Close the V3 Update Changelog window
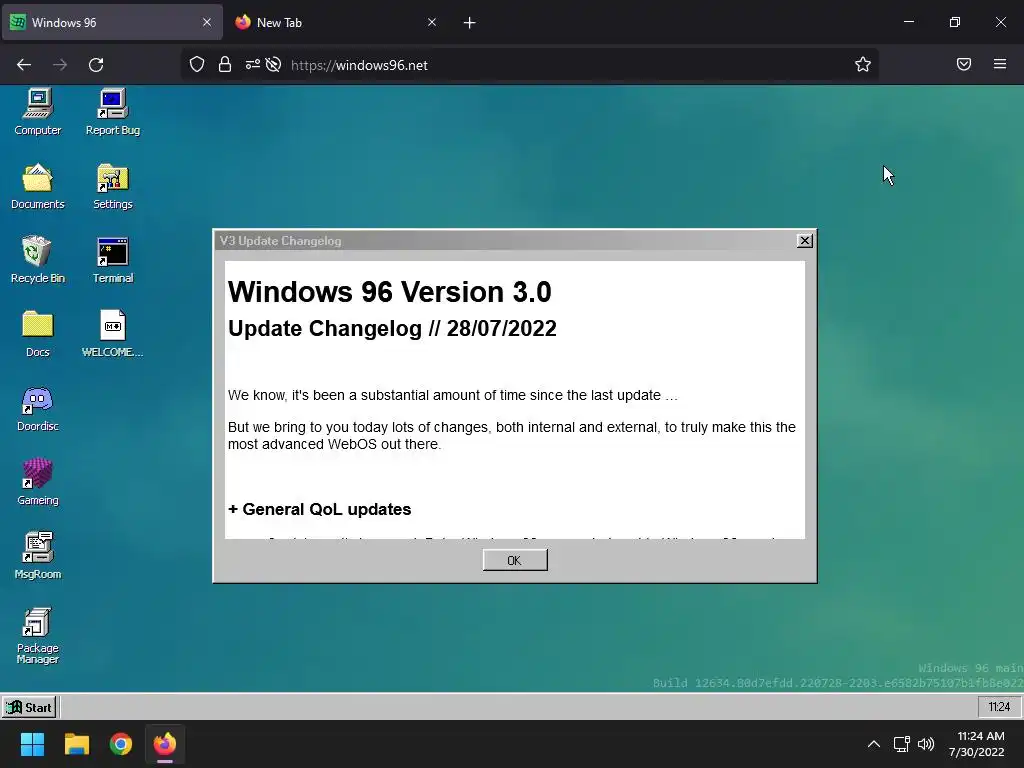Image resolution: width=1024 pixels, height=768 pixels. pyautogui.click(x=805, y=241)
